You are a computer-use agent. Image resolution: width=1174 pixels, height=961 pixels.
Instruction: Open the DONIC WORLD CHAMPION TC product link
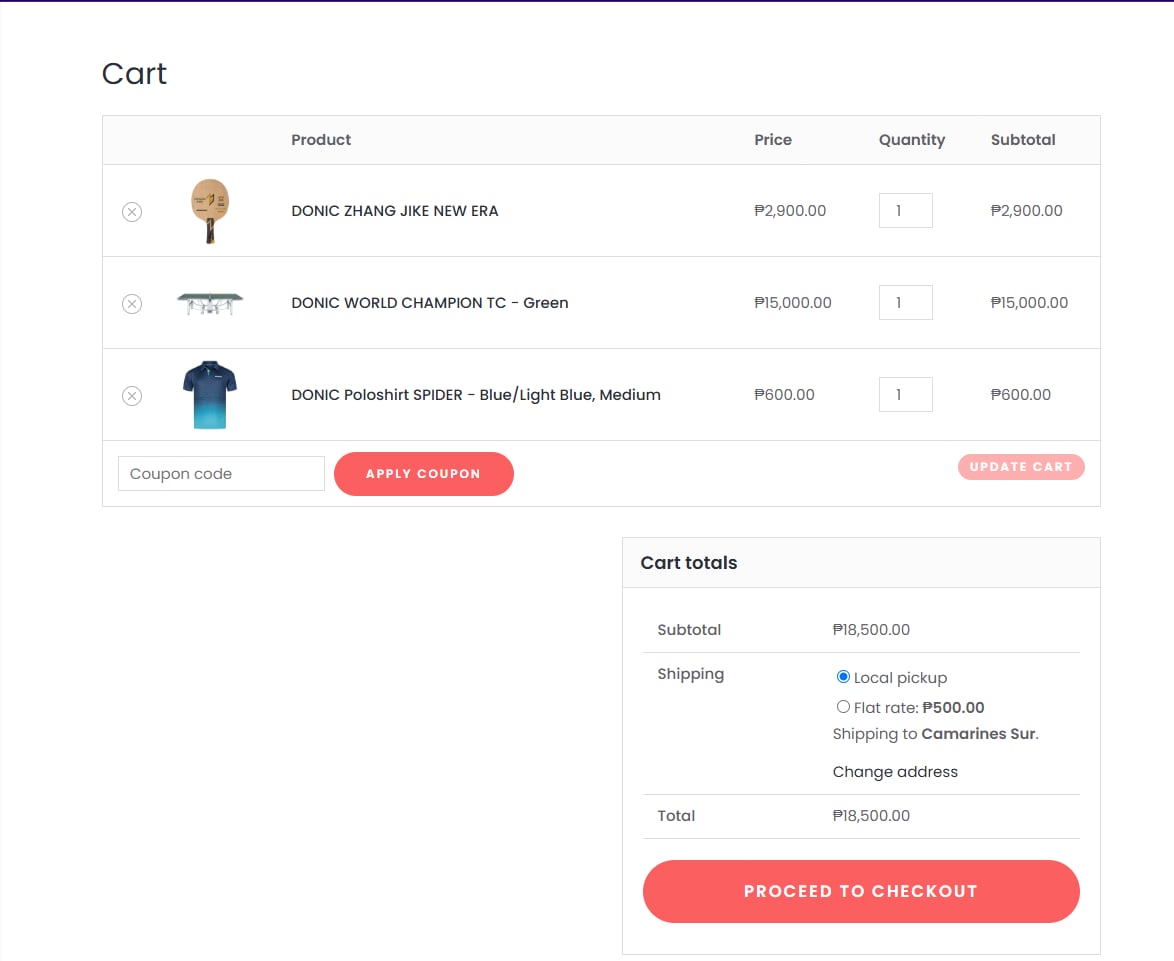[430, 303]
